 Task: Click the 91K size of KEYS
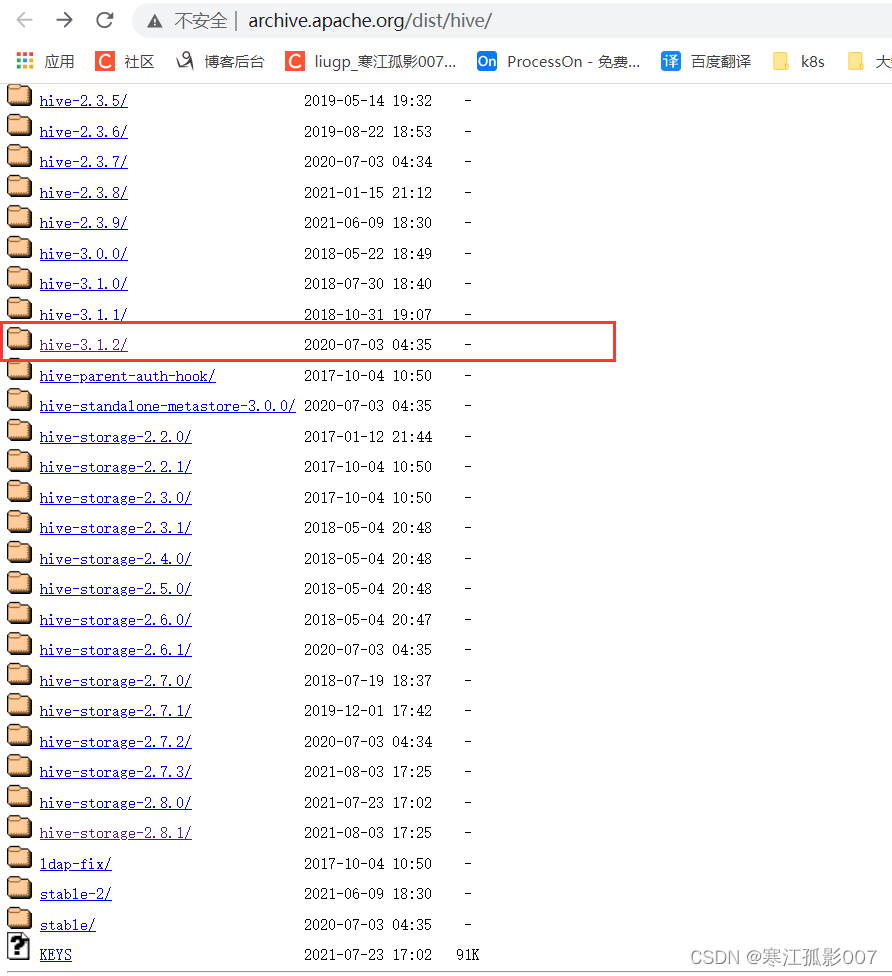click(467, 955)
